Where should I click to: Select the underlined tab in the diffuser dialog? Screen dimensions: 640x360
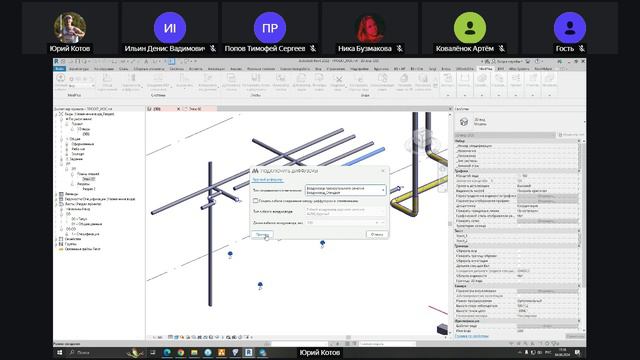[267, 180]
